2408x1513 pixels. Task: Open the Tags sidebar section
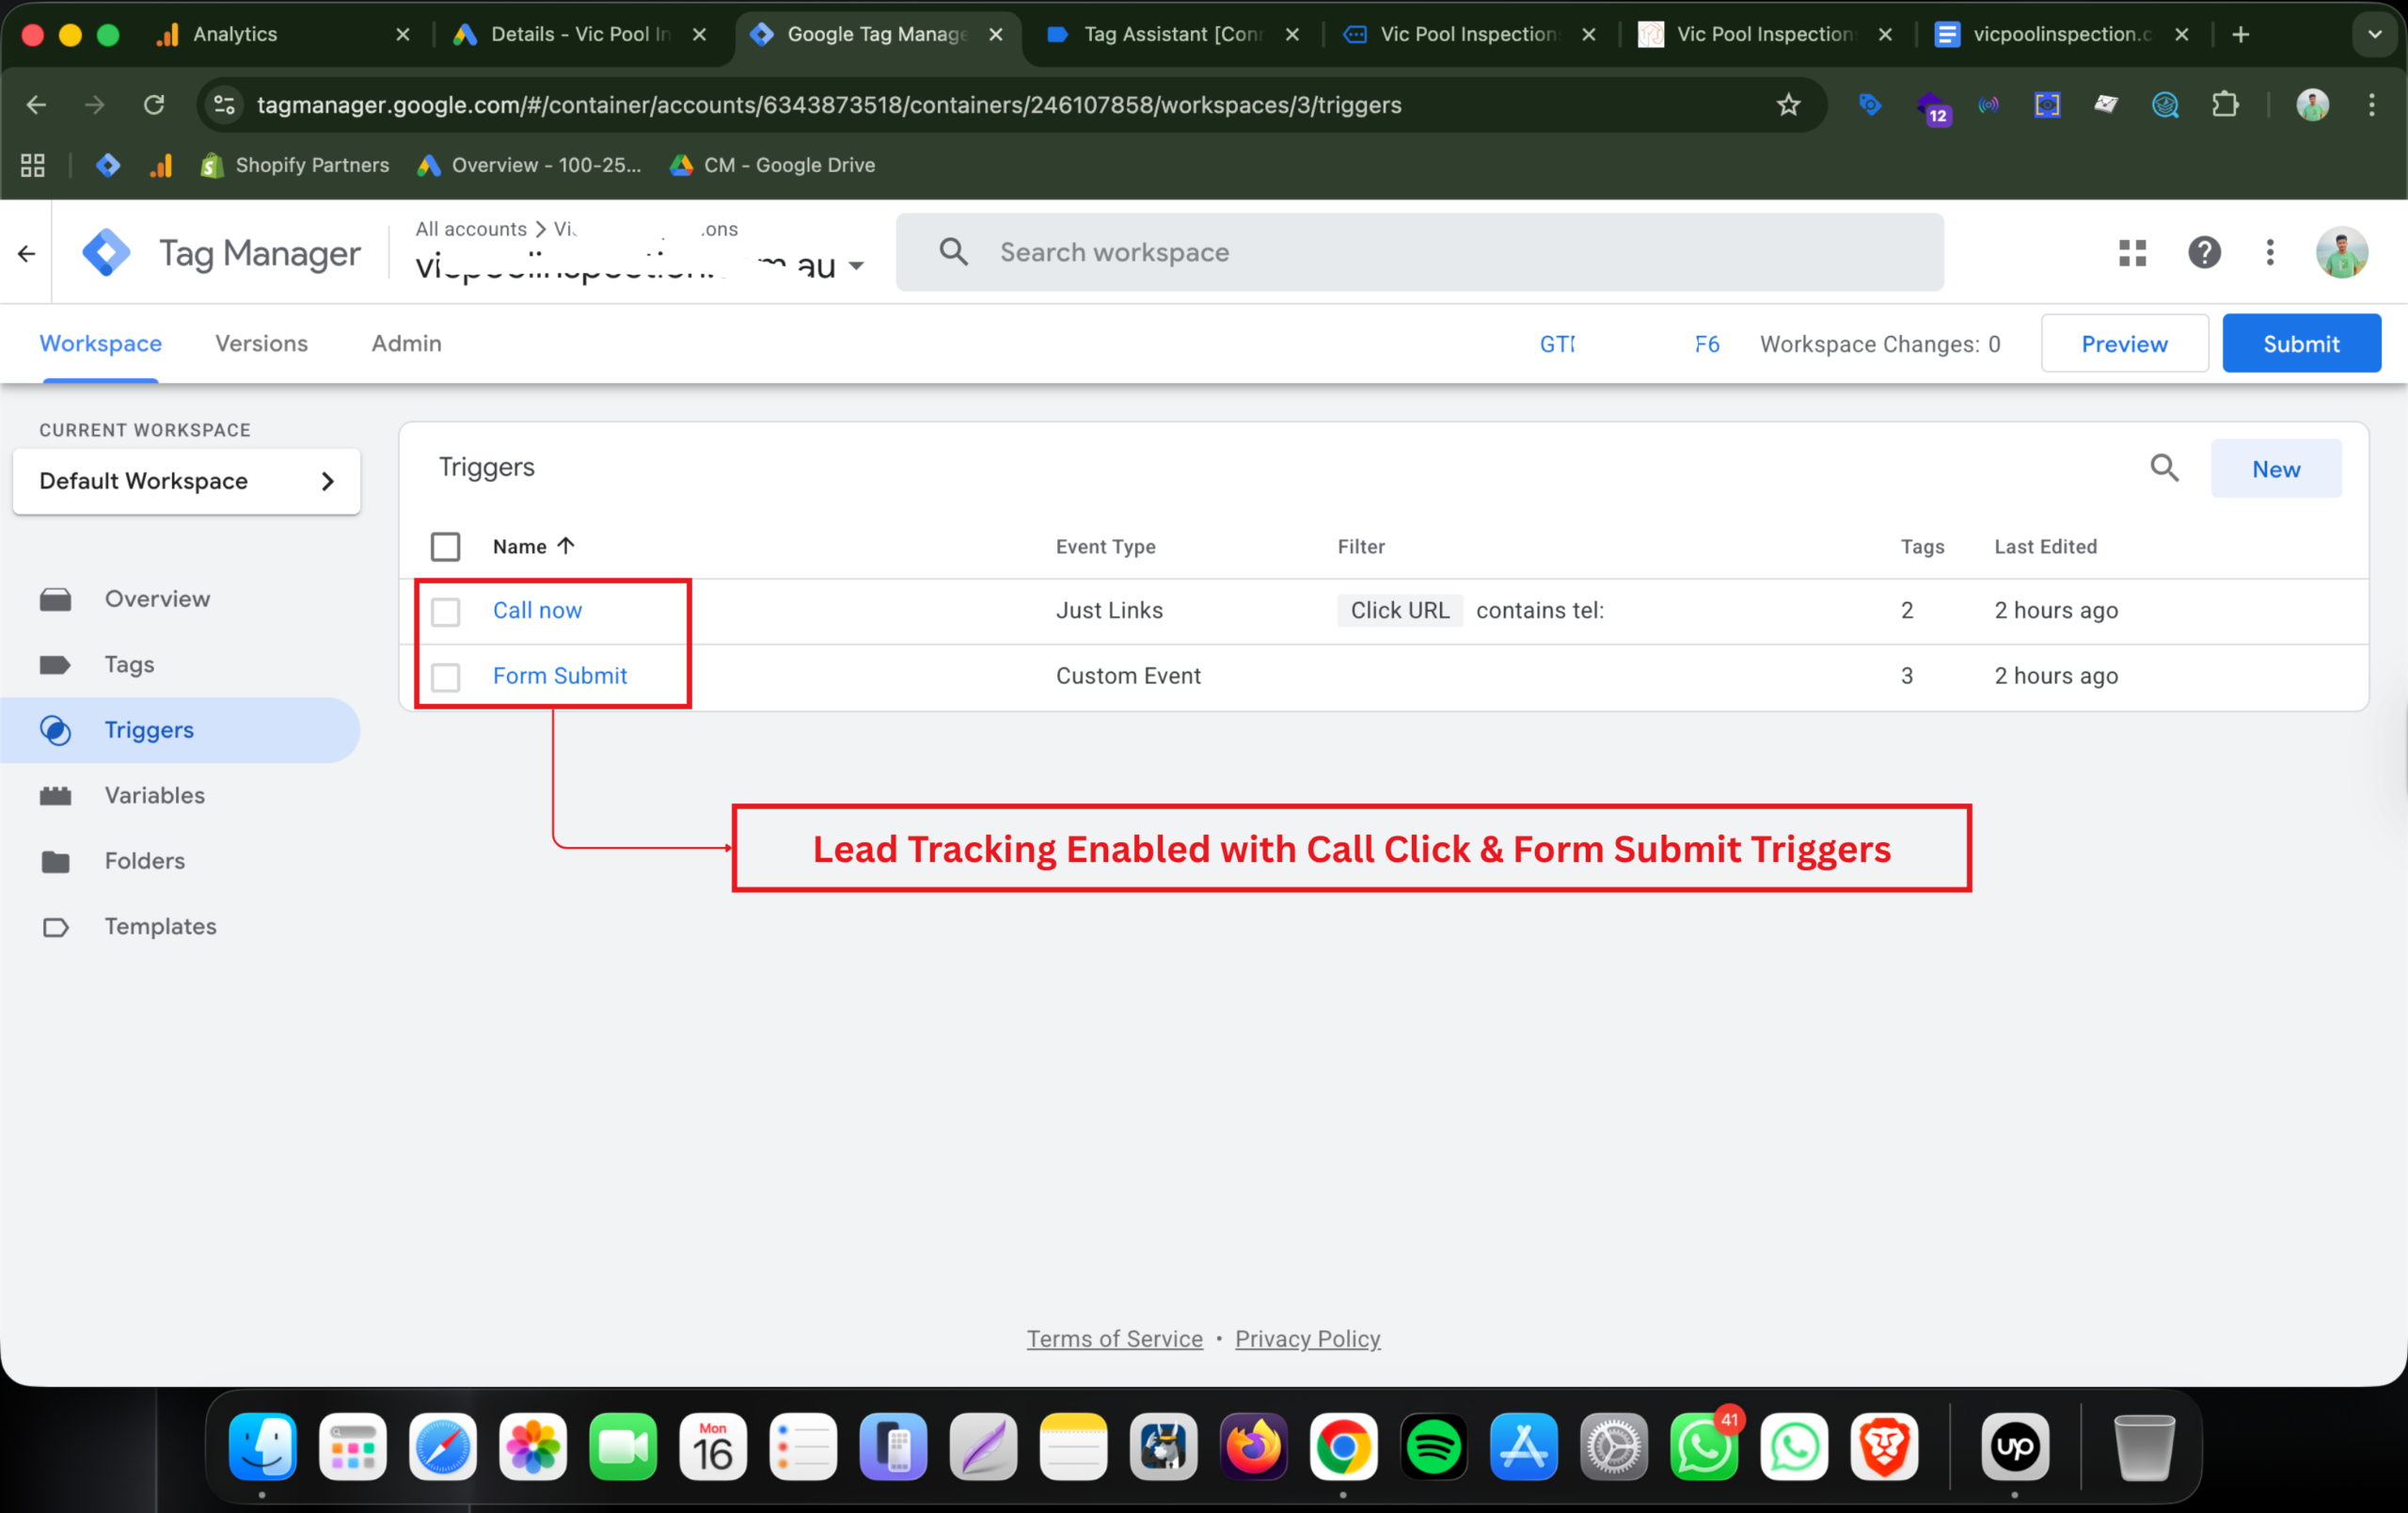click(129, 664)
